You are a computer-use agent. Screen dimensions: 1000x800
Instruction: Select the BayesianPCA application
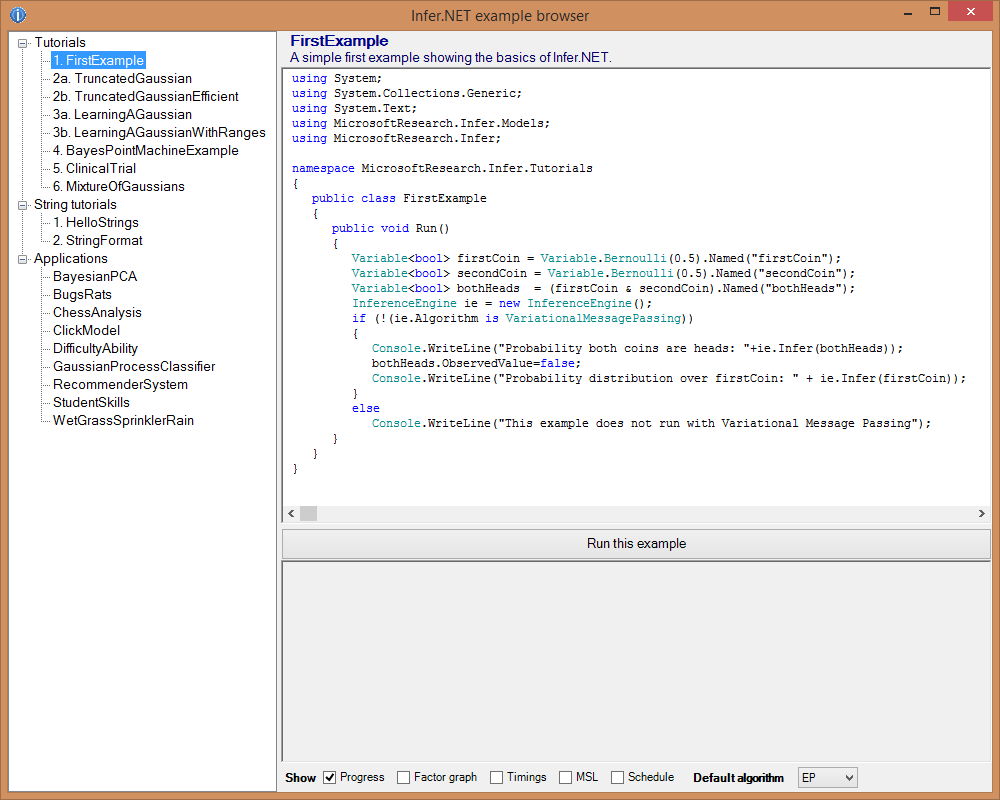point(94,276)
